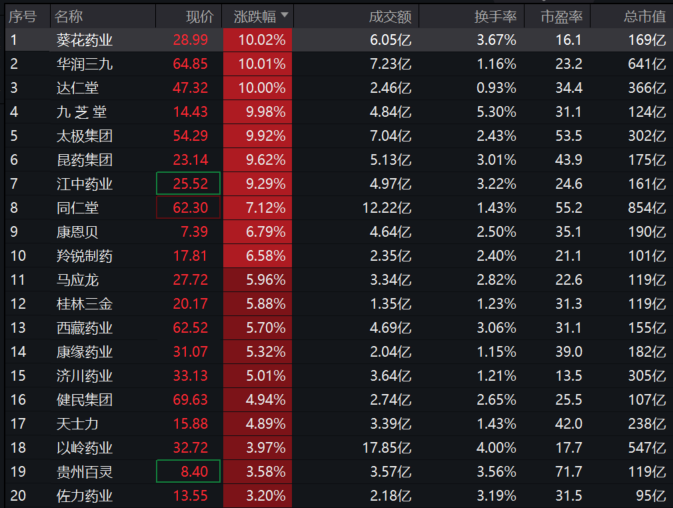Select the 昆药集团 stock name
This screenshot has width=673, height=508.
tap(85, 160)
